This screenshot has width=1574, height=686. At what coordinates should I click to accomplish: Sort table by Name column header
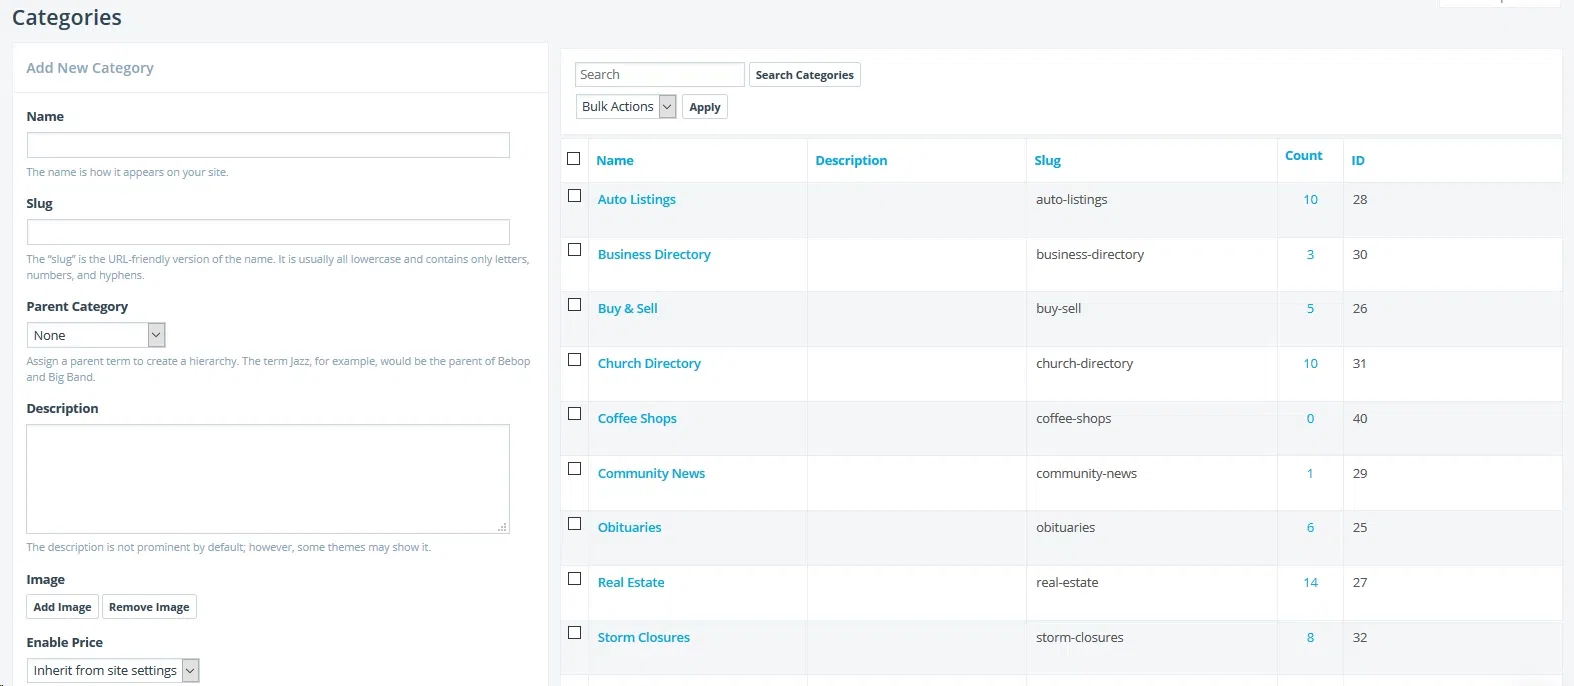coord(615,161)
